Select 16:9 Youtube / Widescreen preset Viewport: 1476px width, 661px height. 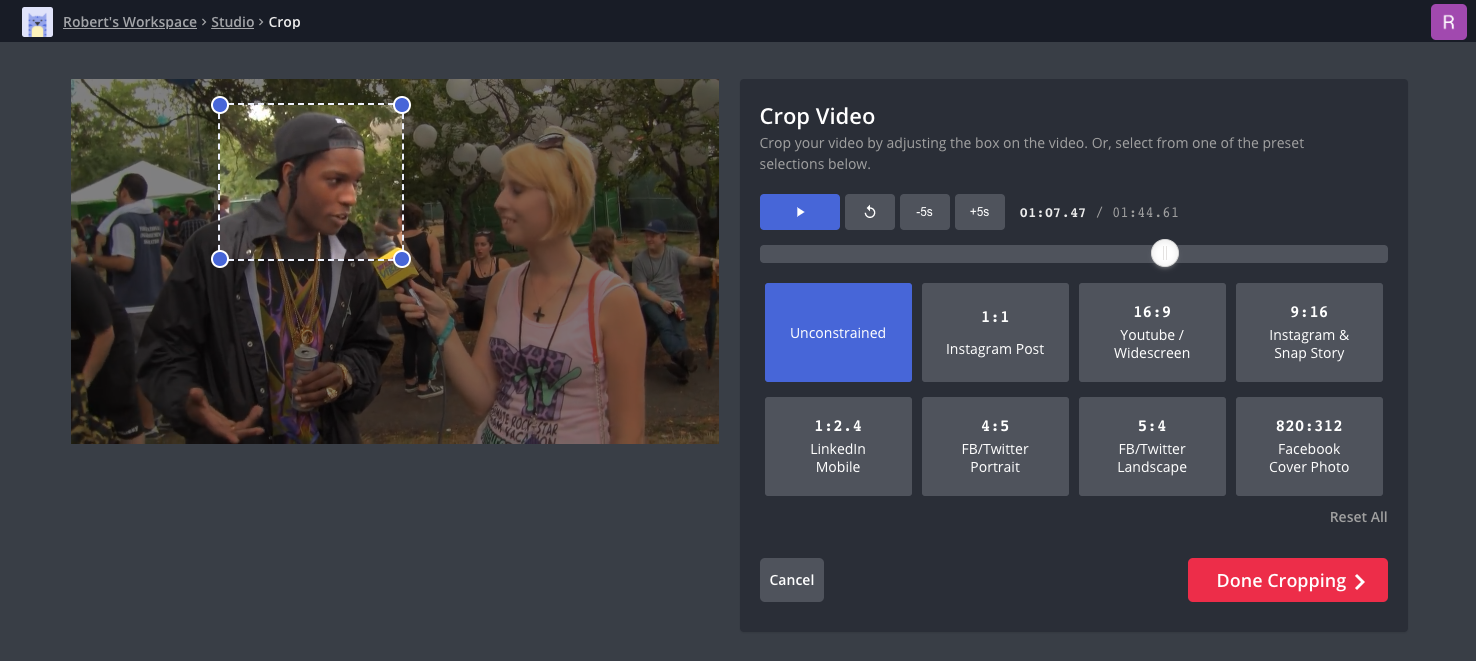(1152, 333)
